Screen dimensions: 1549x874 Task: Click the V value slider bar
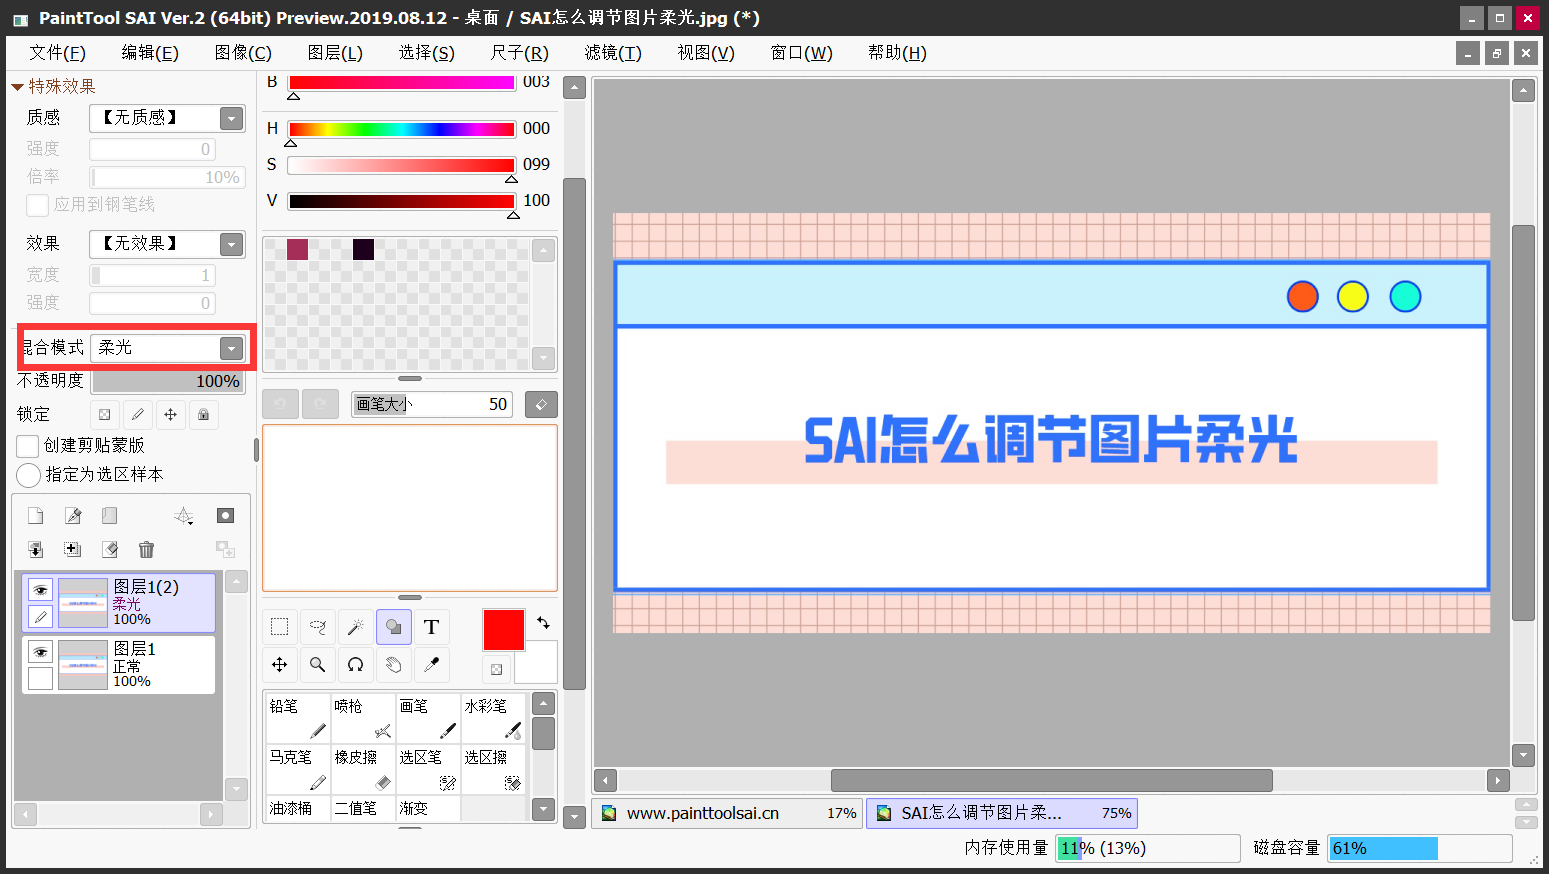point(401,201)
